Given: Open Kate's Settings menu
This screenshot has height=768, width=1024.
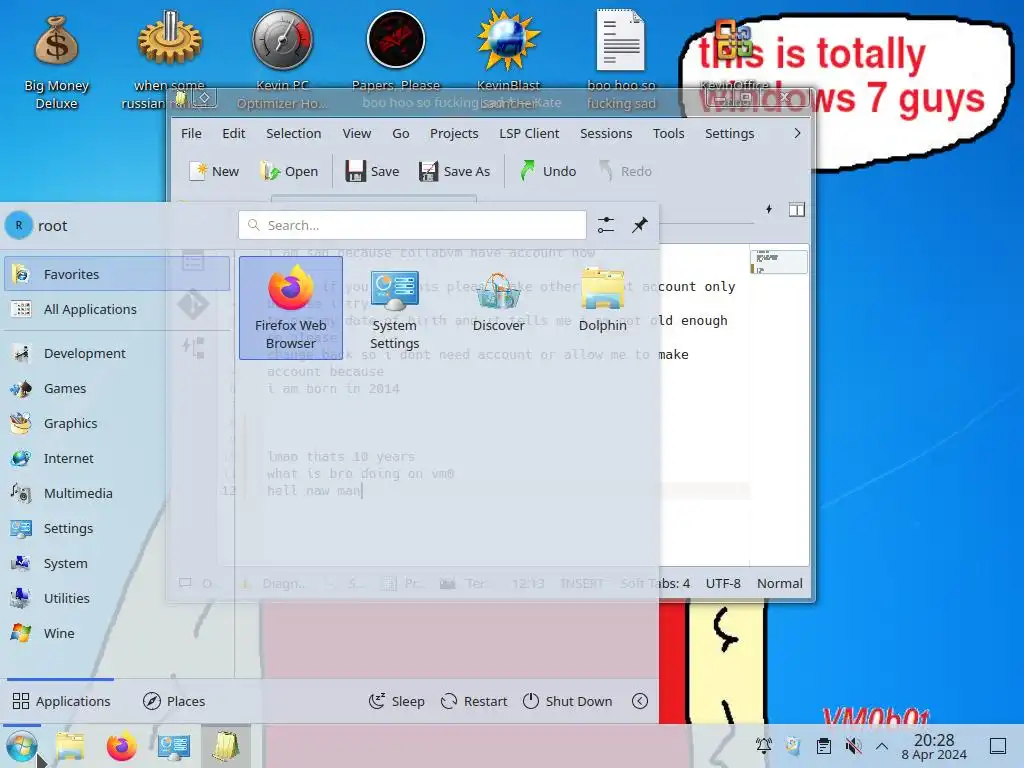Looking at the screenshot, I should point(729,133).
